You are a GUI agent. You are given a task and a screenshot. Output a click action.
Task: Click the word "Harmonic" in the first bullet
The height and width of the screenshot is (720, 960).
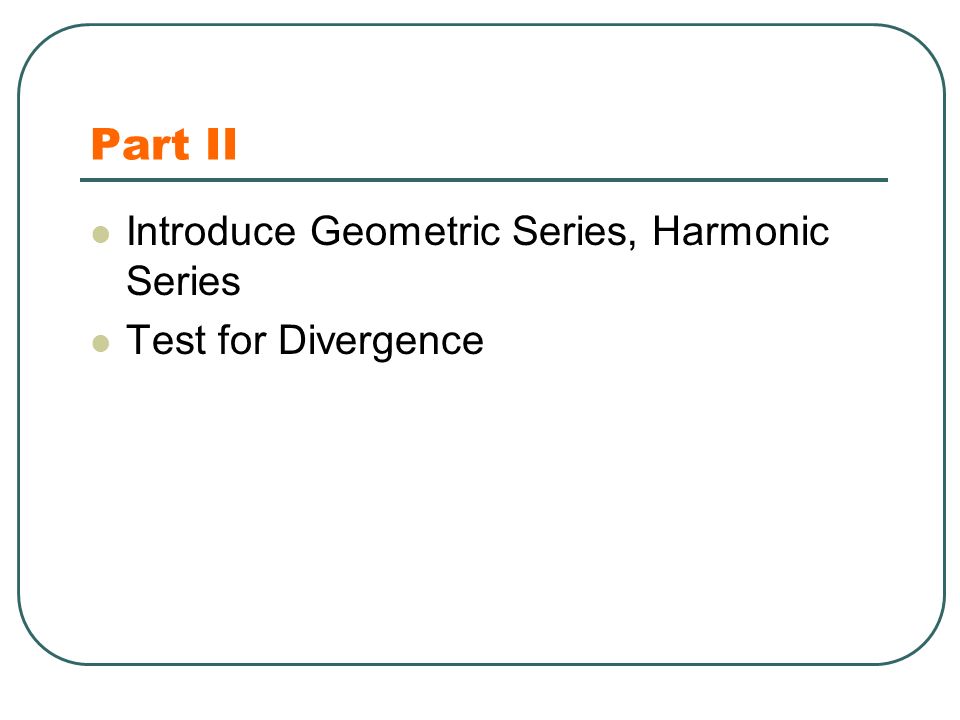[741, 231]
